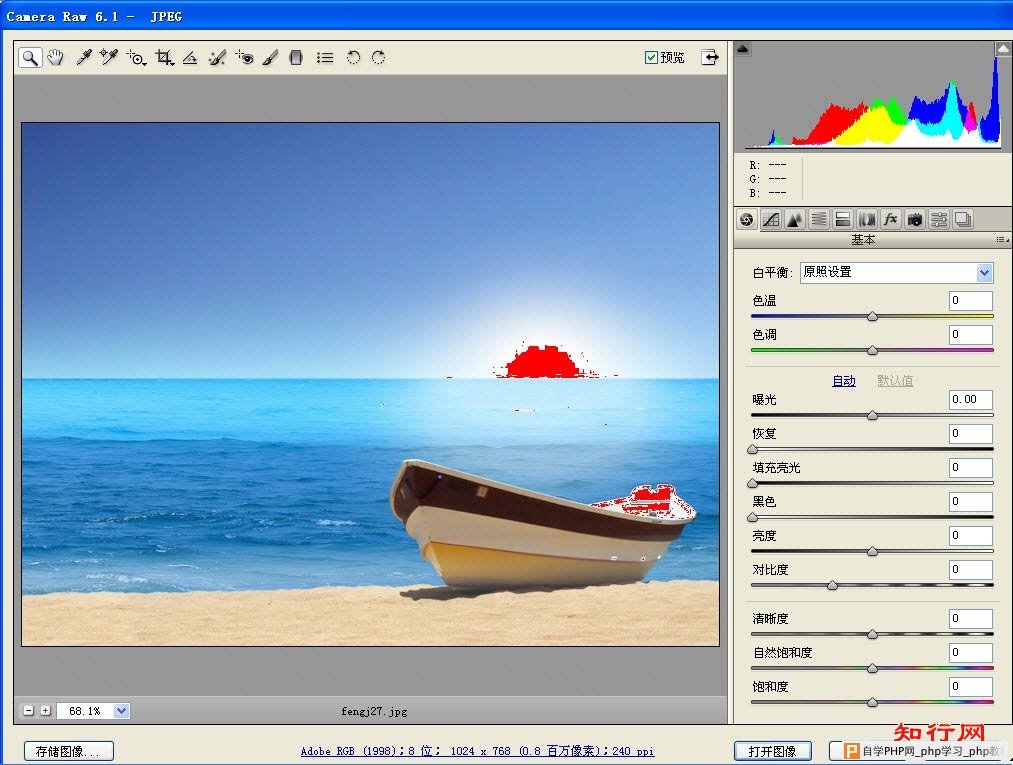Click the 黑色 blacks slider handle
Image resolution: width=1013 pixels, height=765 pixels.
click(x=752, y=518)
